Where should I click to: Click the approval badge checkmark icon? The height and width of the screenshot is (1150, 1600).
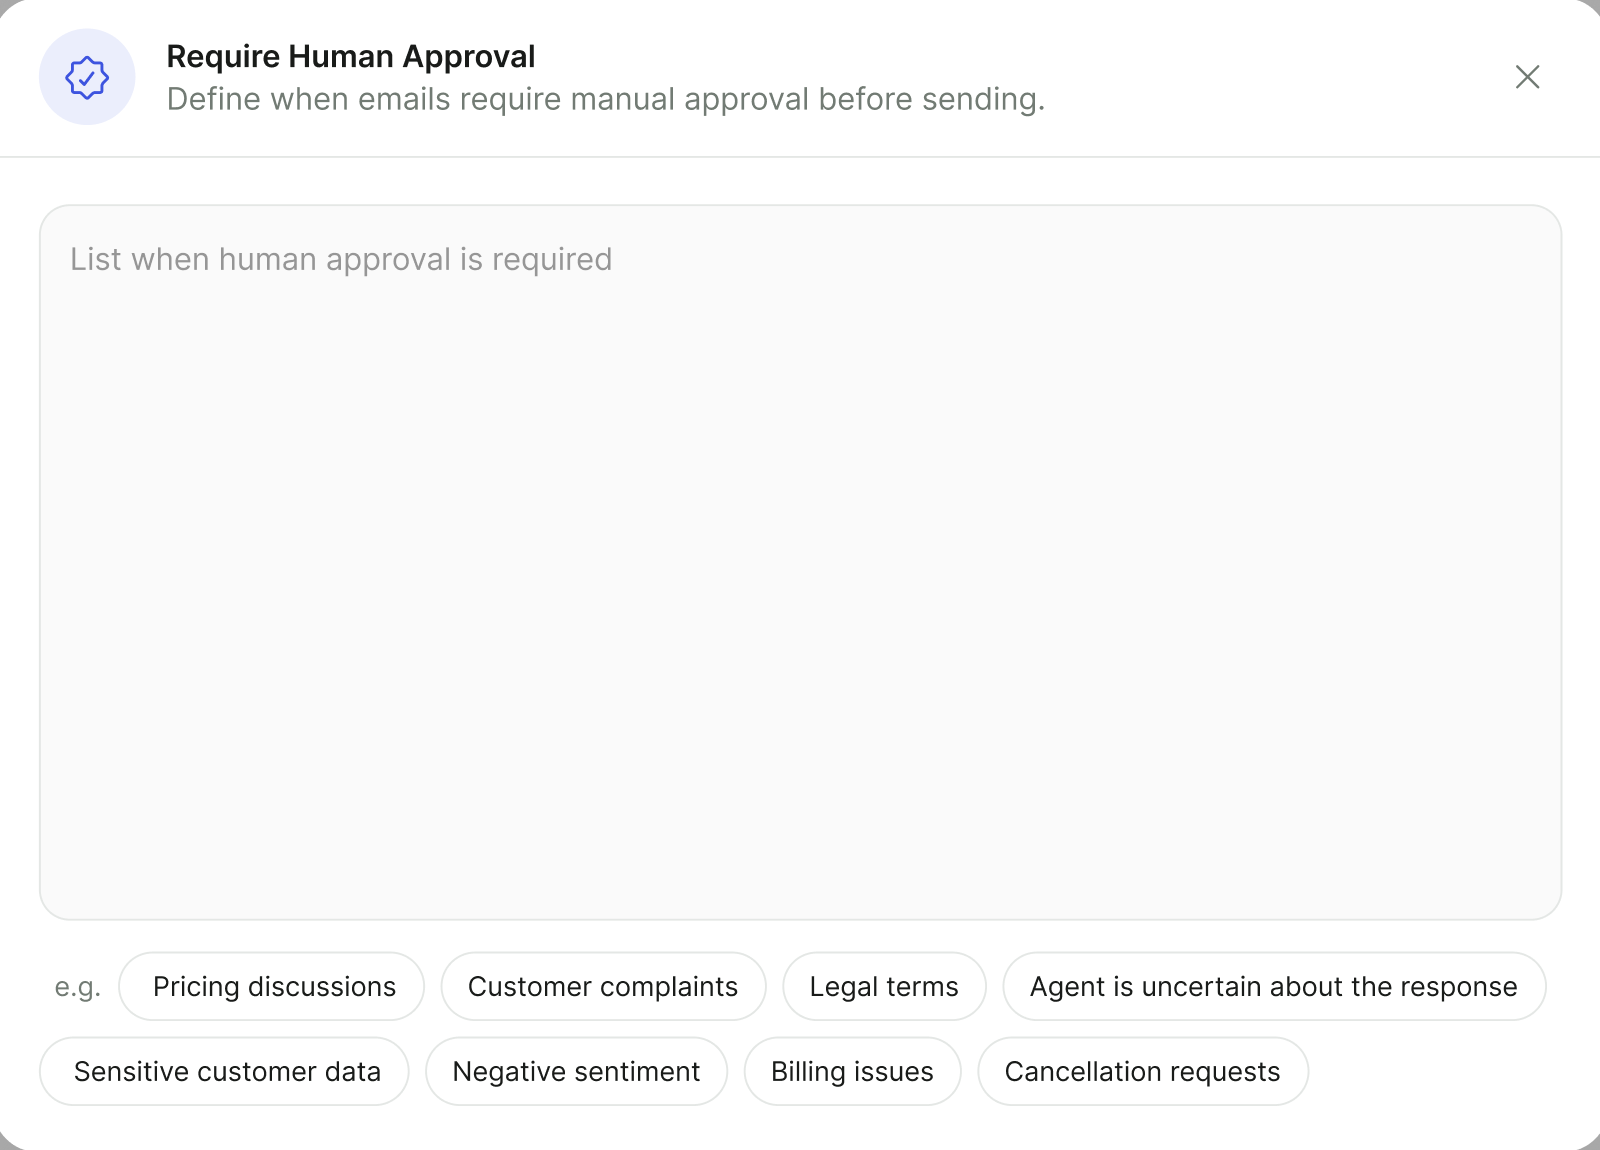pyautogui.click(x=87, y=77)
